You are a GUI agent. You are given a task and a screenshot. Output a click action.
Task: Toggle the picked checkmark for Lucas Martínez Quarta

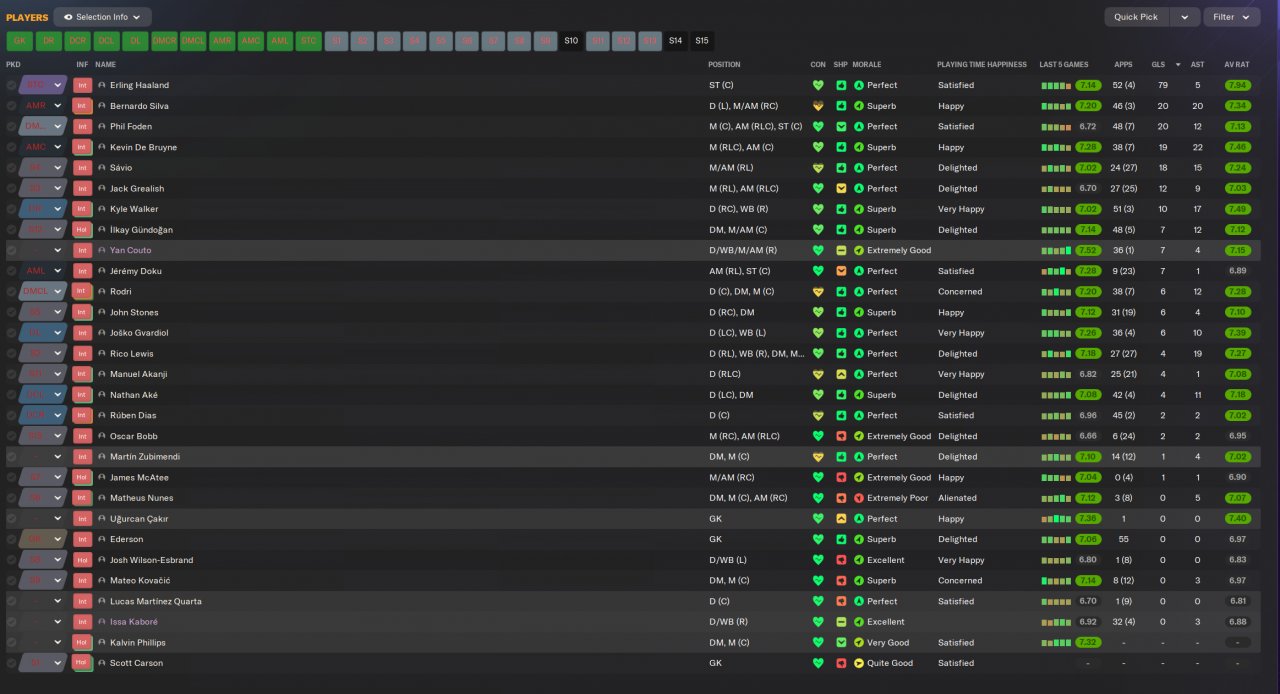click(11, 601)
